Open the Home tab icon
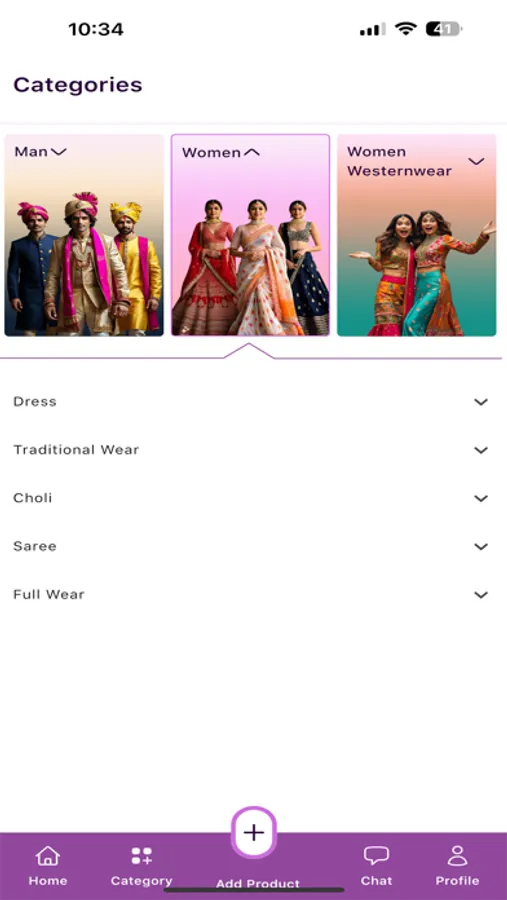Image resolution: width=507 pixels, height=900 pixels. point(48,856)
